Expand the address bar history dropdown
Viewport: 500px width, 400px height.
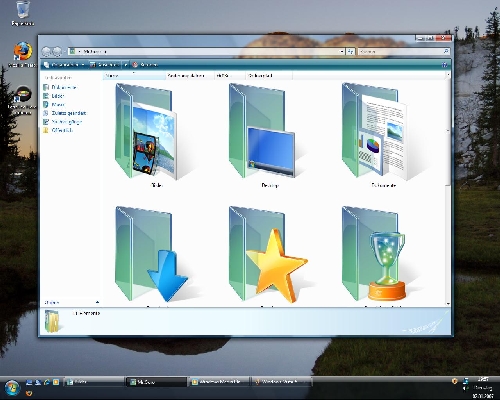[342, 52]
